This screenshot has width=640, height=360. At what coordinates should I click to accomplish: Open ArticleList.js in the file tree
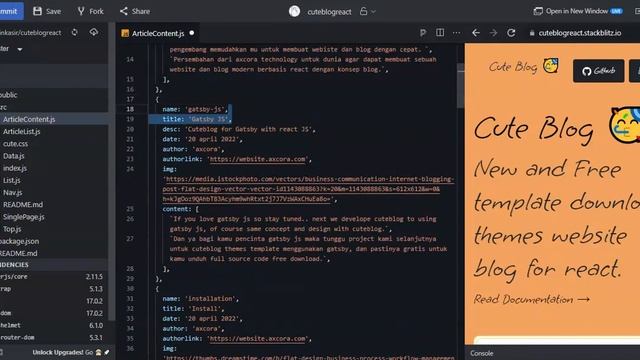[22, 131]
